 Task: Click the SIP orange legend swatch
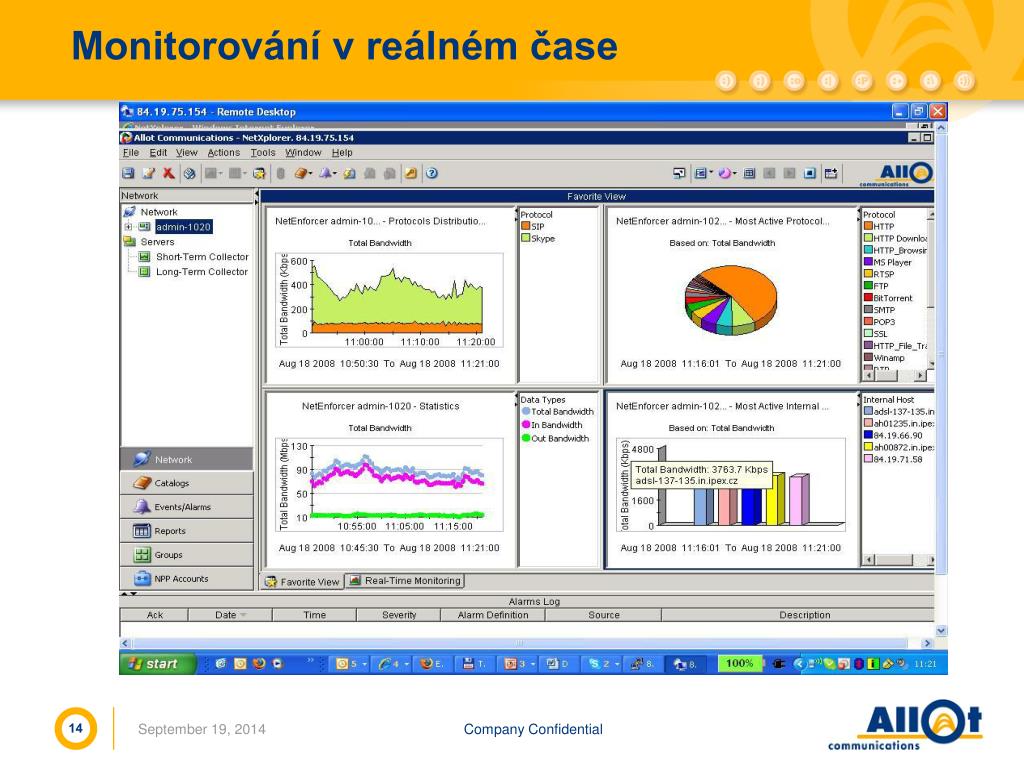pyautogui.click(x=525, y=226)
